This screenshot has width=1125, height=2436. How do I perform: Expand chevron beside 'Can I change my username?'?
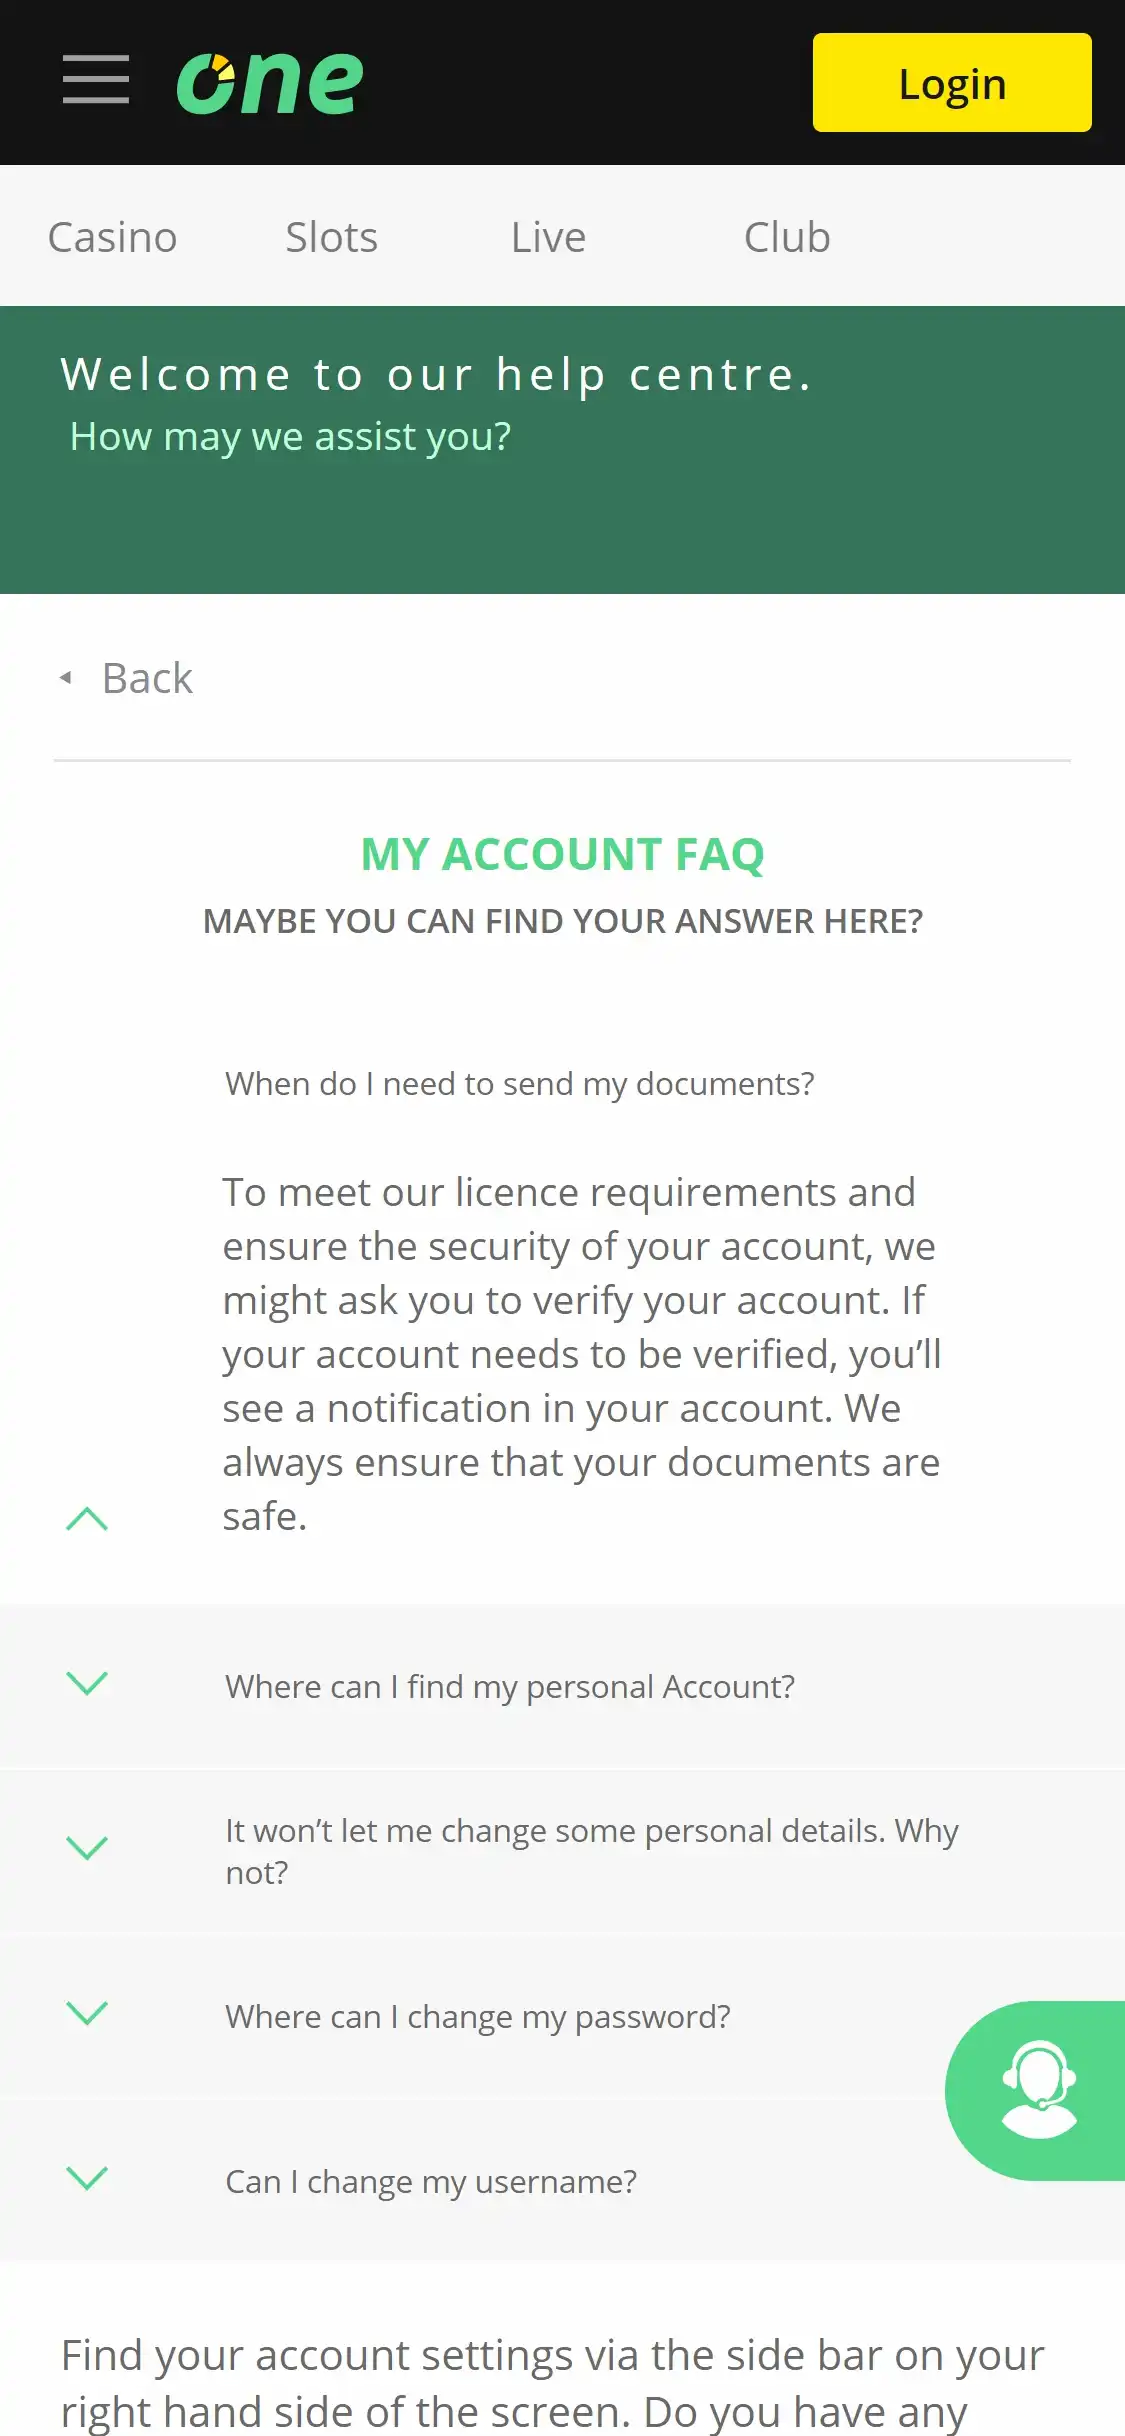click(x=87, y=2178)
